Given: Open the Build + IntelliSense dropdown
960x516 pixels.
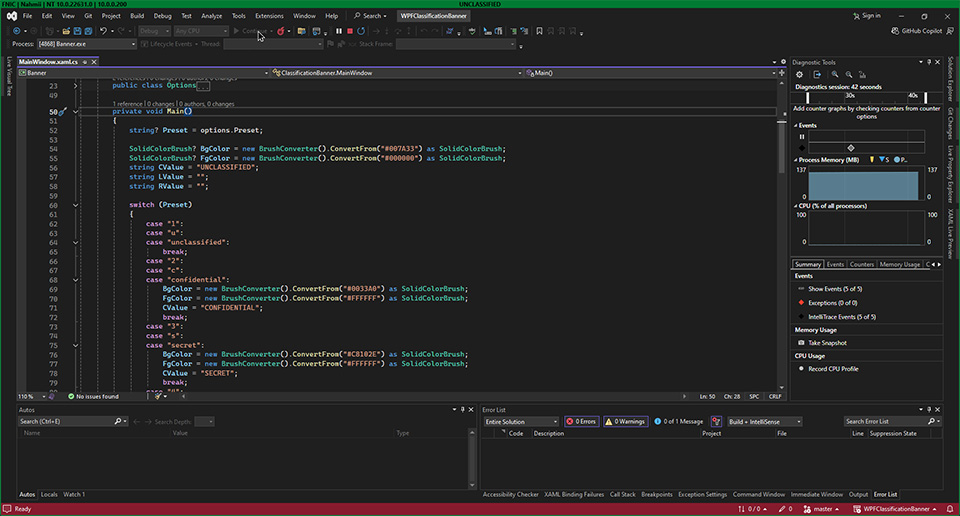Looking at the screenshot, I should click(765, 421).
